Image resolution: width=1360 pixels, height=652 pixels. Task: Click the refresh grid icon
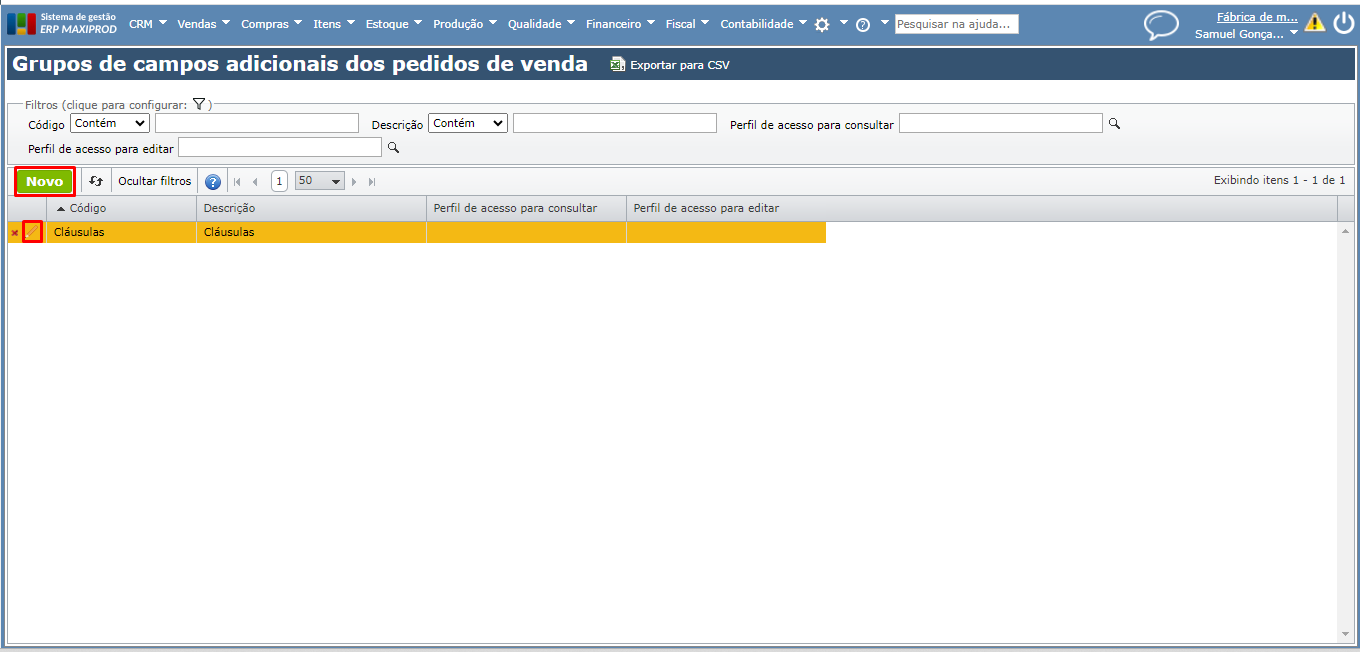point(96,181)
